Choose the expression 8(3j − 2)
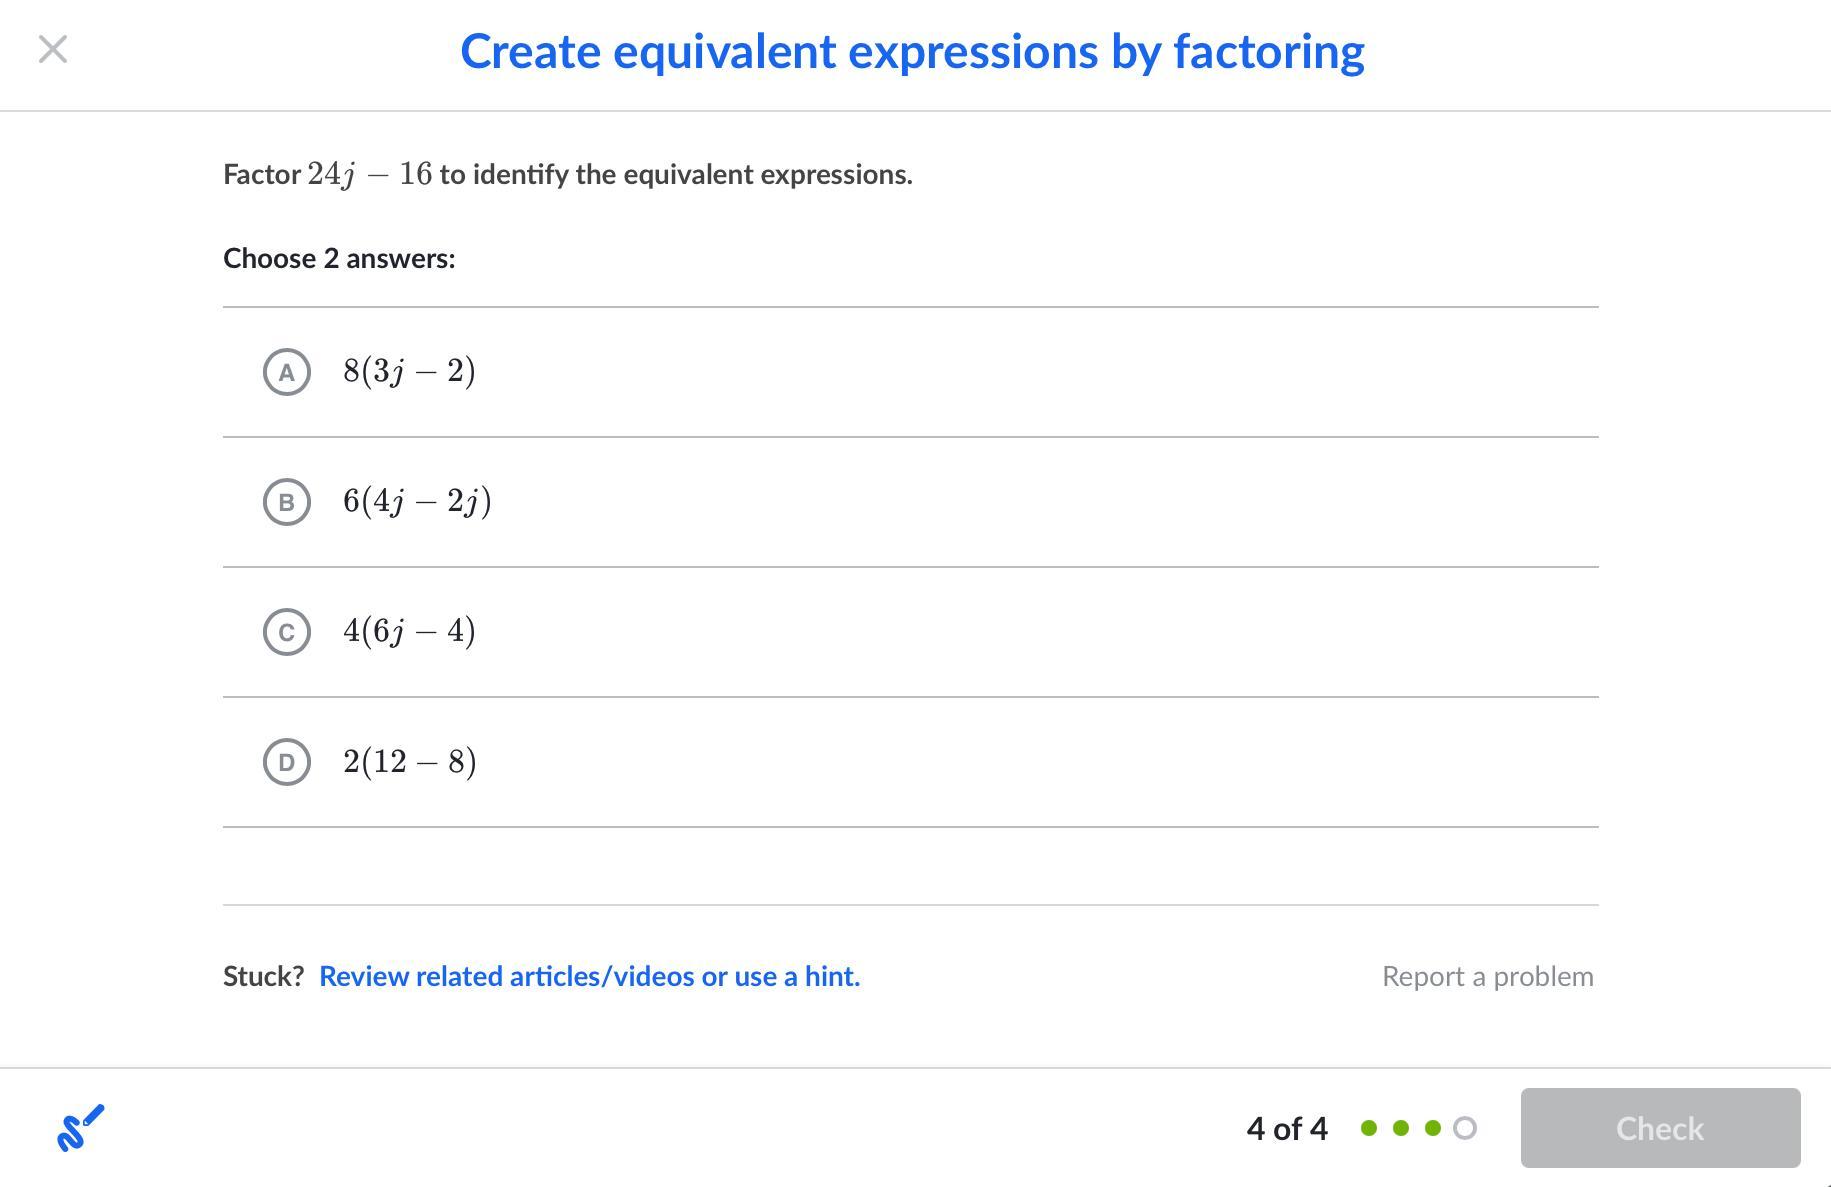The height and width of the screenshot is (1187, 1831). pos(409,371)
